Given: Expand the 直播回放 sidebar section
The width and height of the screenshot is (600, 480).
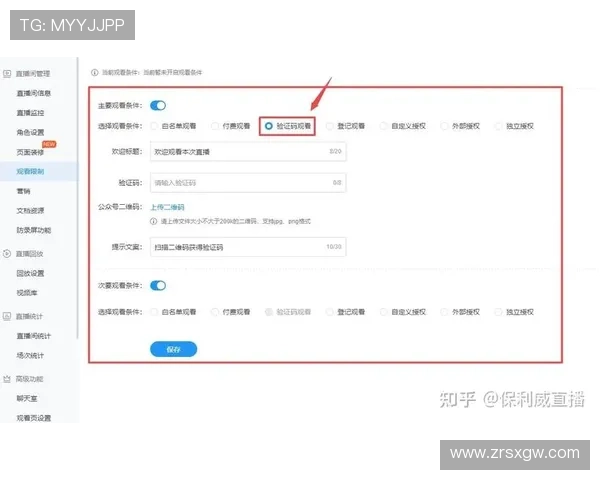Looking at the screenshot, I should point(29,253).
